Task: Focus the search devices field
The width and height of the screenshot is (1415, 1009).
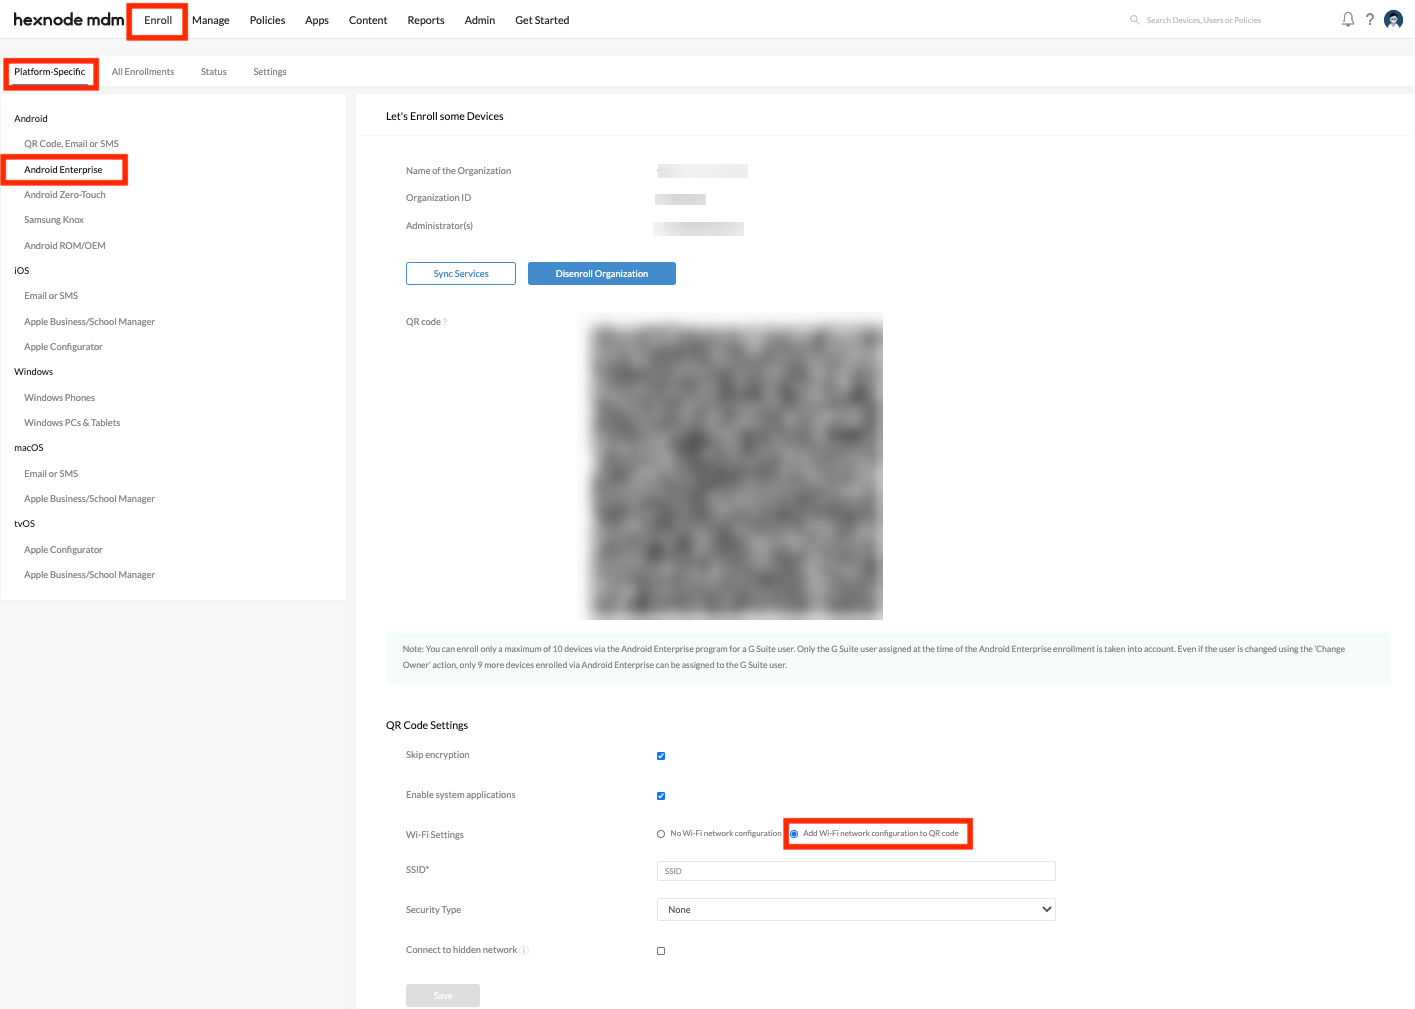Action: (x=1203, y=20)
